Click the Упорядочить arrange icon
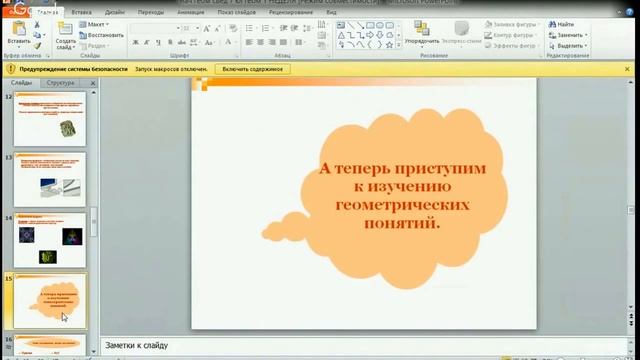Viewport: 640px width, 360px height. pos(422,28)
